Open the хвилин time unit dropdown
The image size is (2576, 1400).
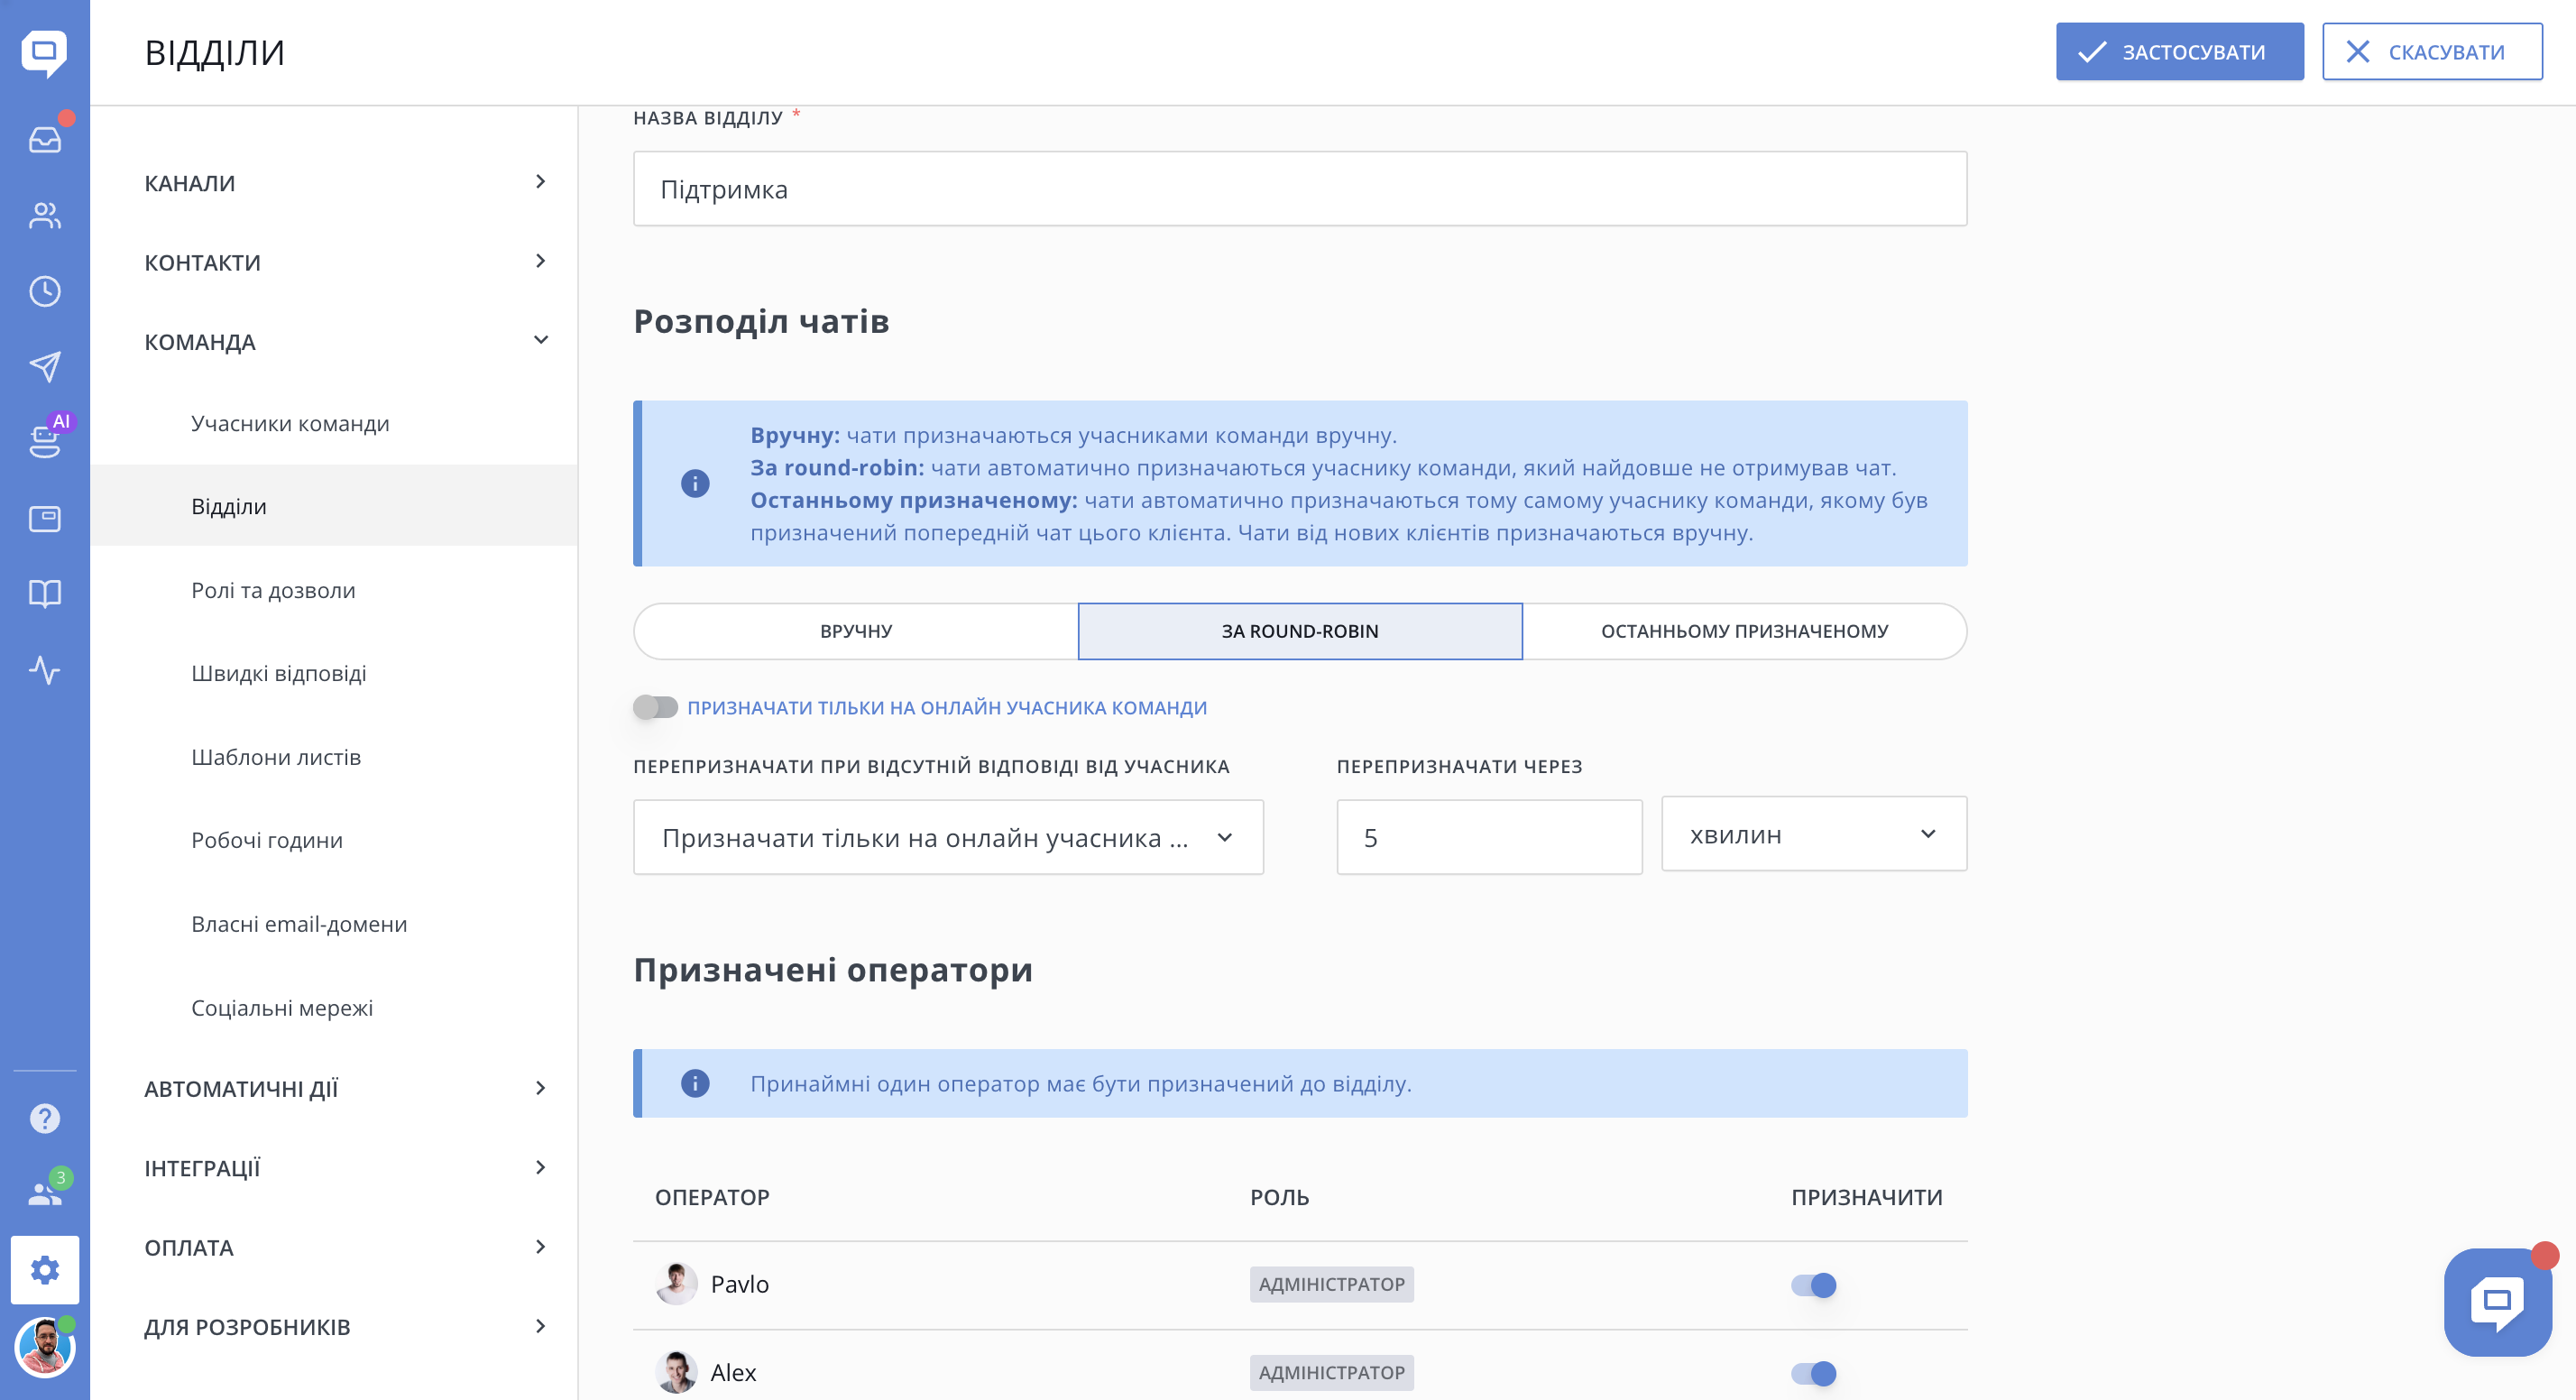click(x=1814, y=834)
